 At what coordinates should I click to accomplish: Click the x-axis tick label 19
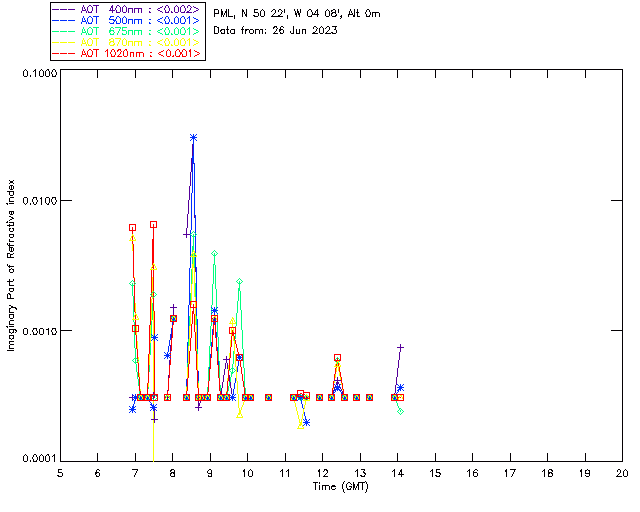585,473
